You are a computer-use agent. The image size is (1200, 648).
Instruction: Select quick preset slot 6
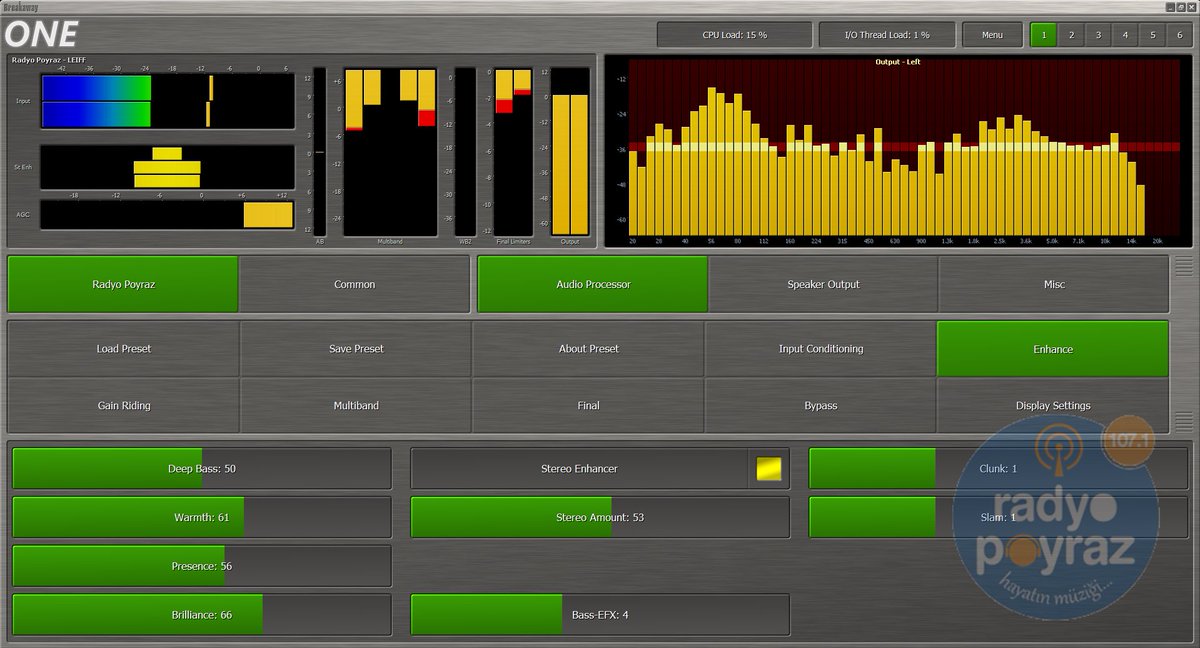coord(1179,35)
